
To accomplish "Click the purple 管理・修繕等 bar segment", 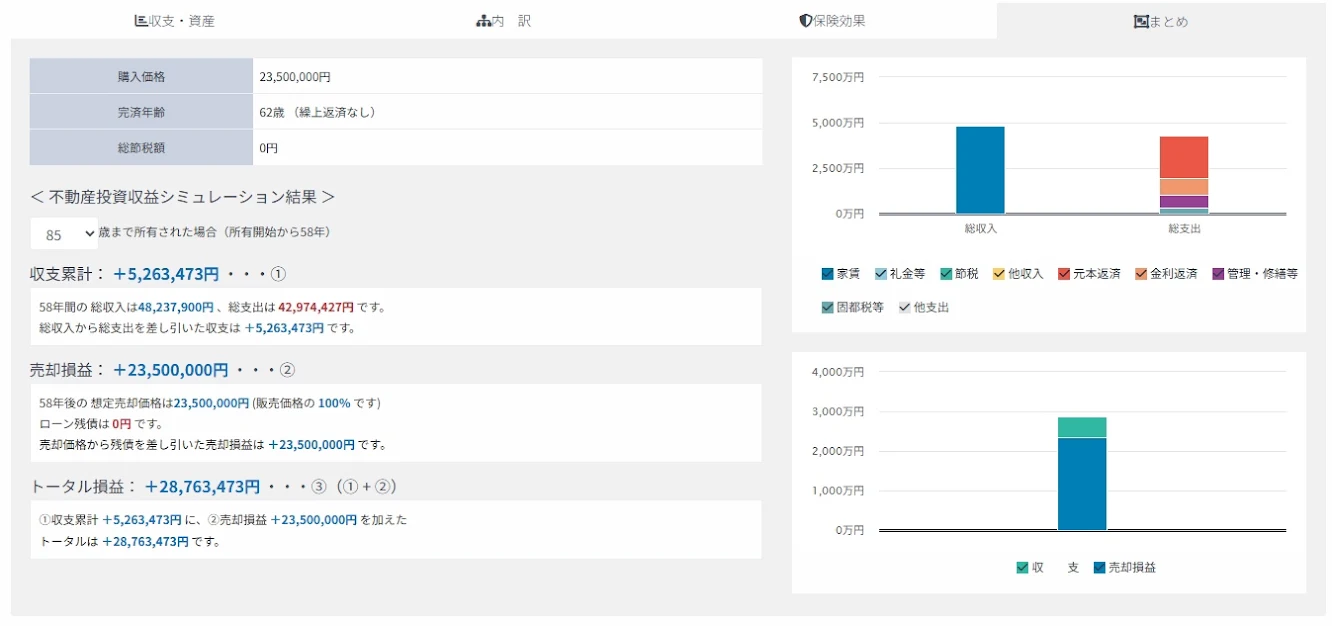I will coord(1184,201).
